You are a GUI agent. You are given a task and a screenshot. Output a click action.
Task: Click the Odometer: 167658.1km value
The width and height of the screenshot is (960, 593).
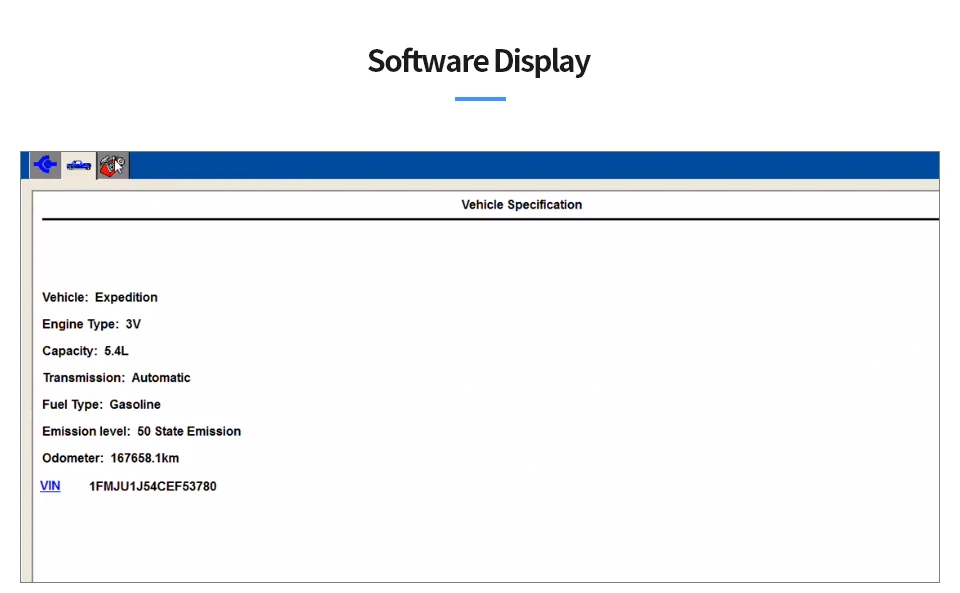pyautogui.click(x=144, y=458)
